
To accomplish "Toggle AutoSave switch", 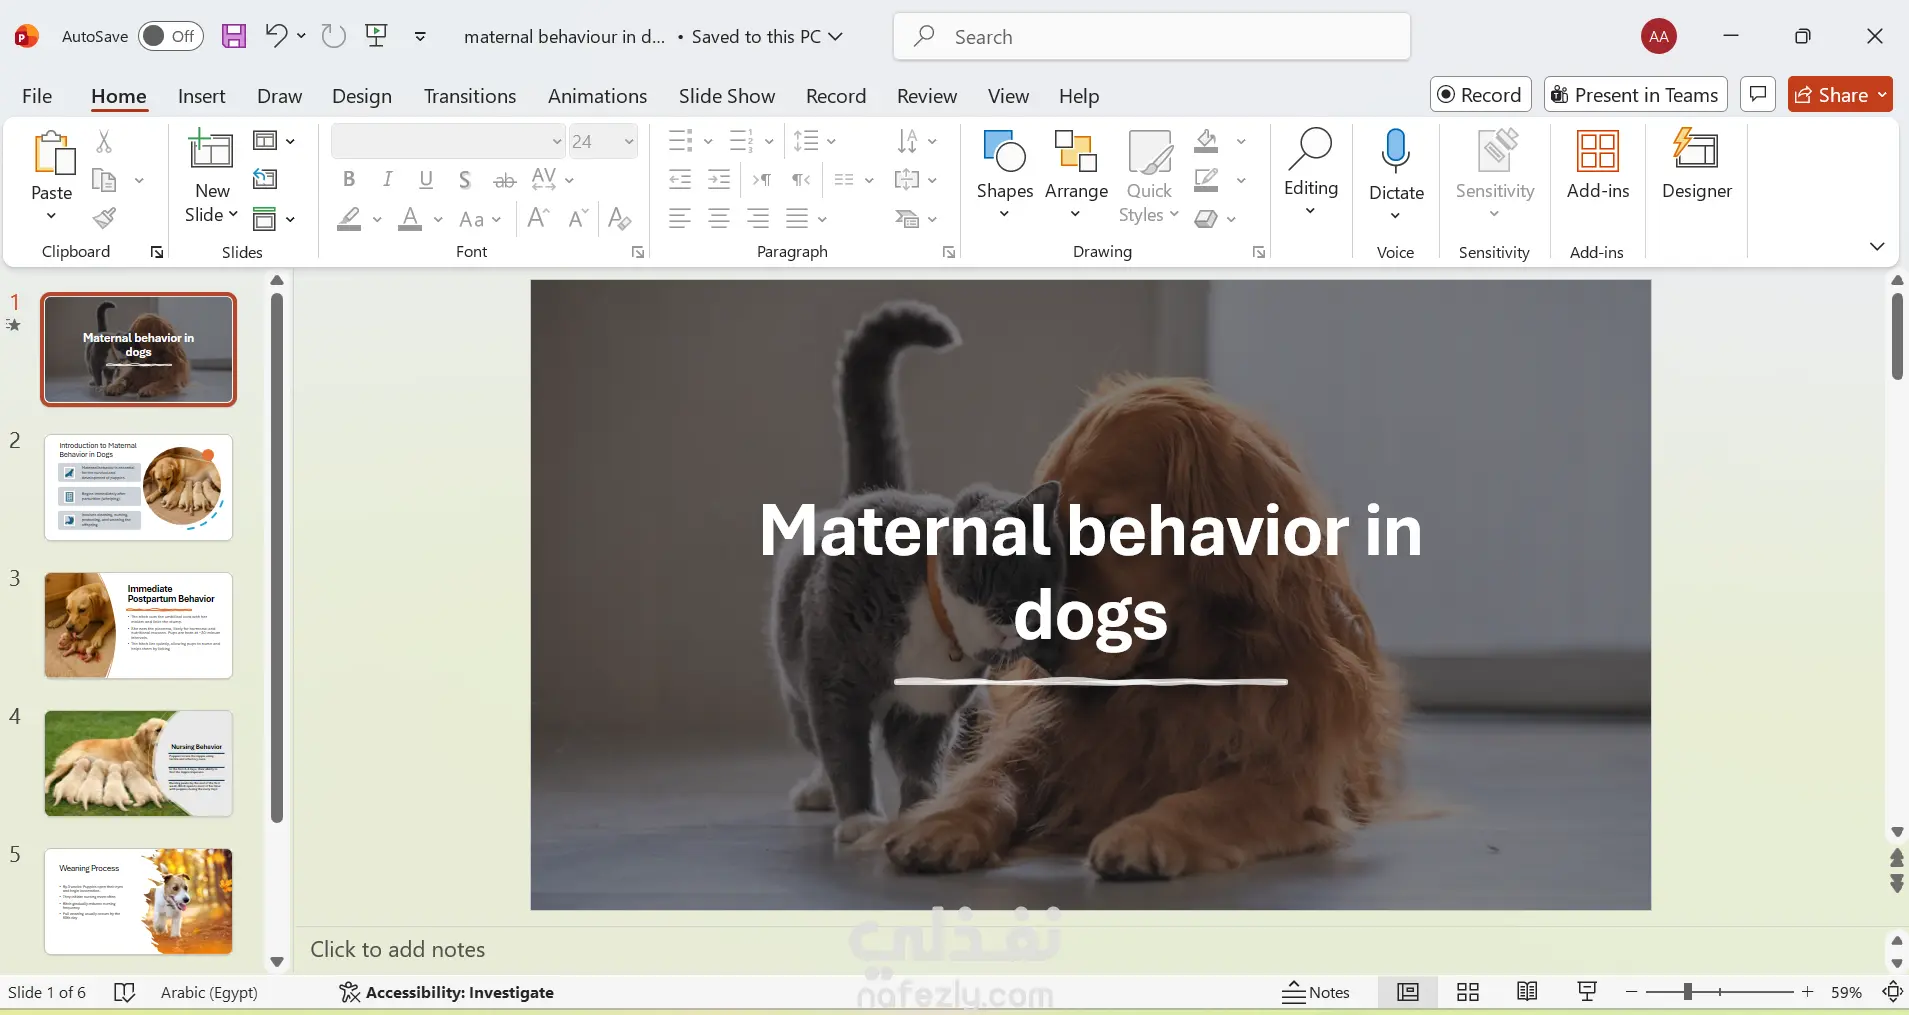I will tap(171, 36).
